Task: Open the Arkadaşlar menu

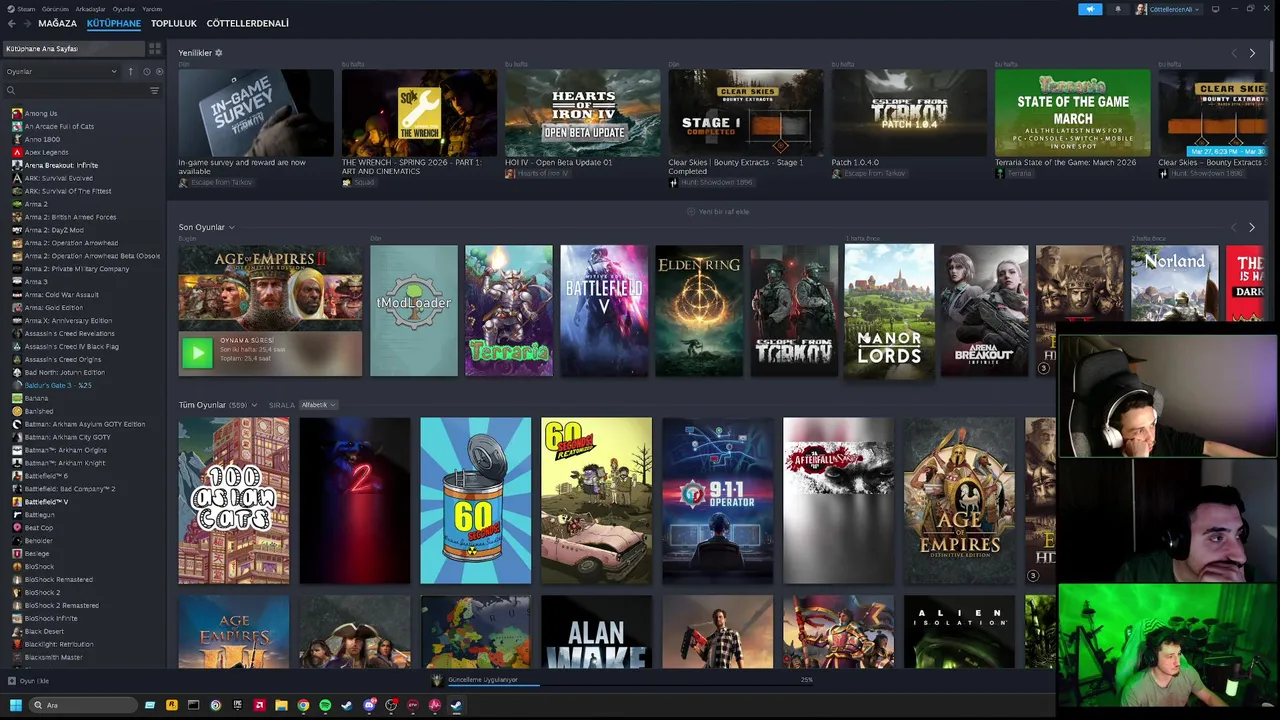Action: 90,9
